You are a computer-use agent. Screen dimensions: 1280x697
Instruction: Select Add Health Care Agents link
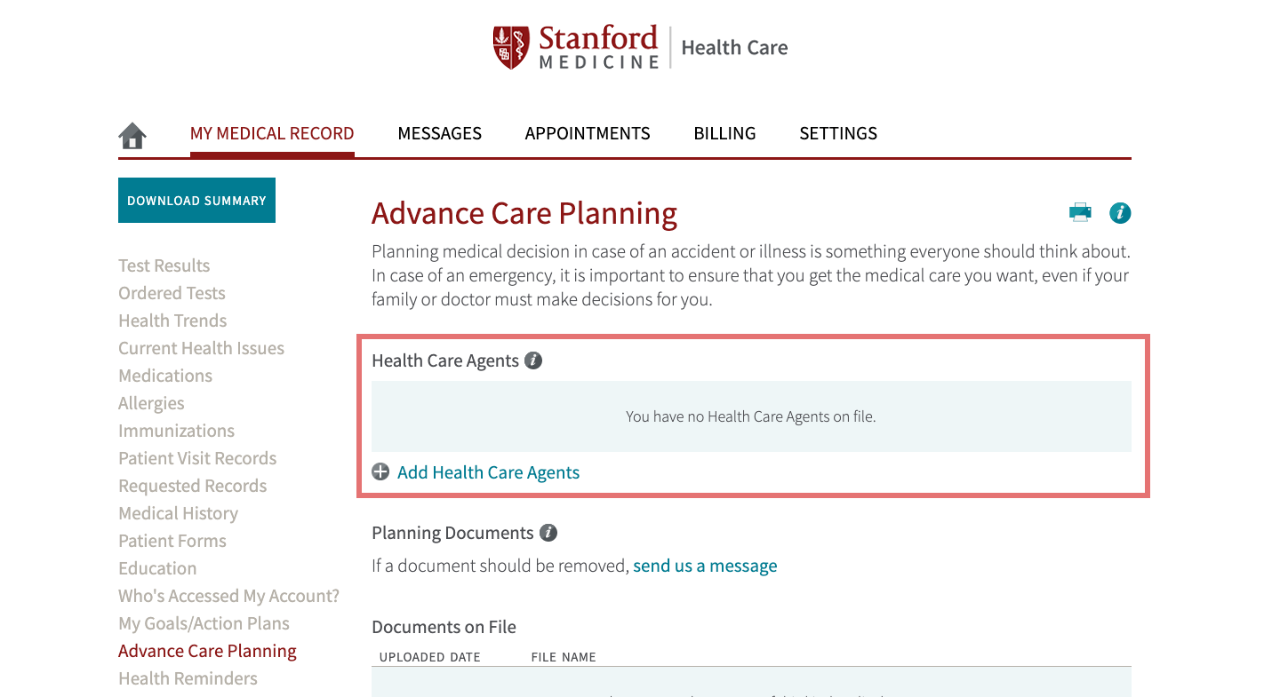(x=488, y=472)
